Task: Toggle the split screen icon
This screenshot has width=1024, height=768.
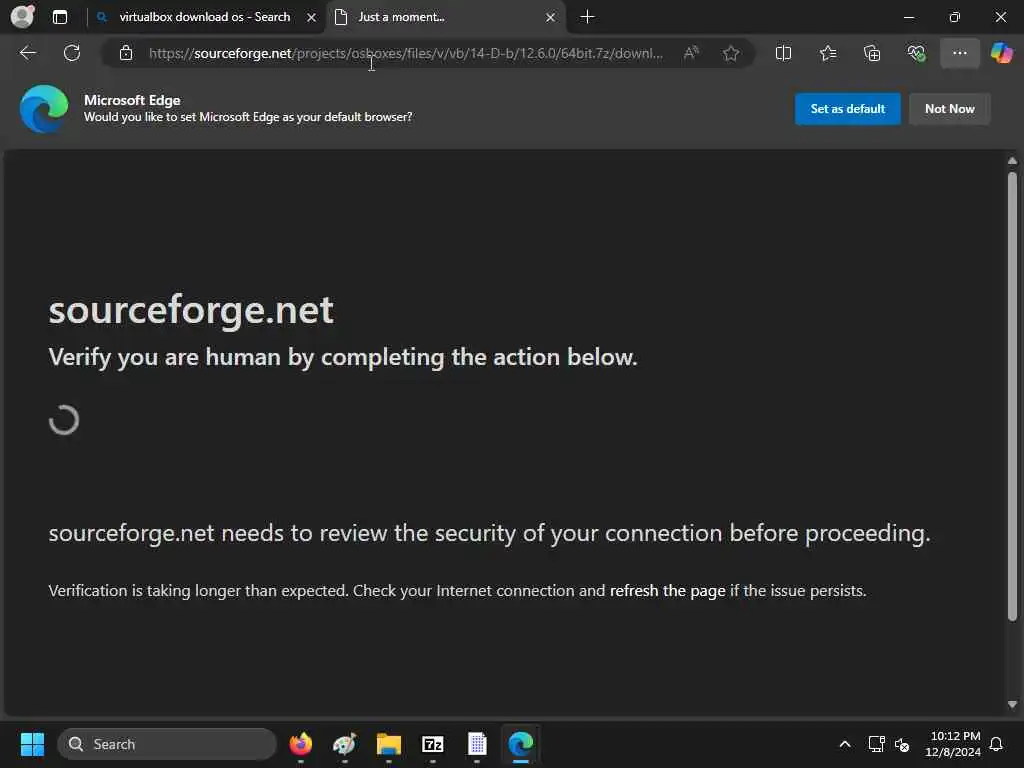Action: tap(783, 53)
